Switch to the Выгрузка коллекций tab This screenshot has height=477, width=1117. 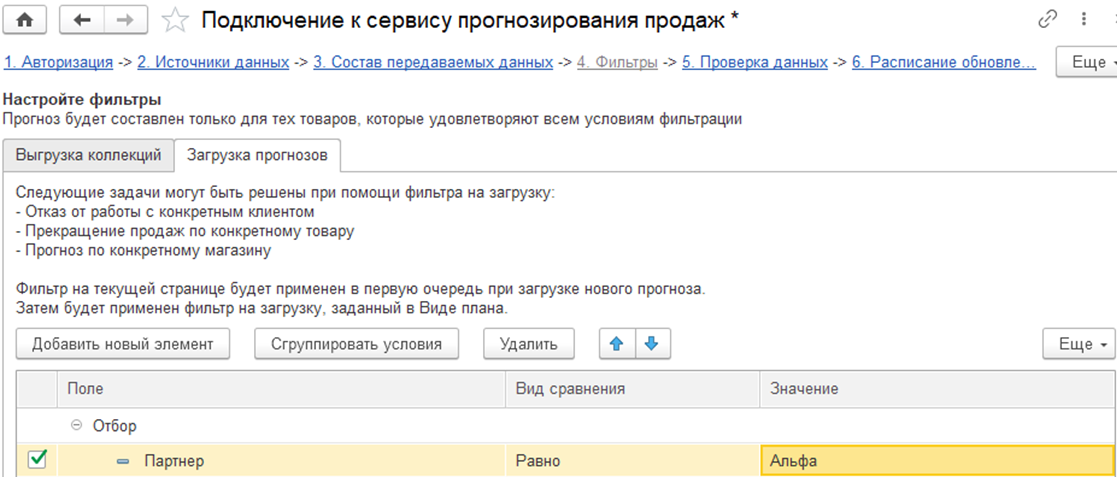tap(88, 155)
